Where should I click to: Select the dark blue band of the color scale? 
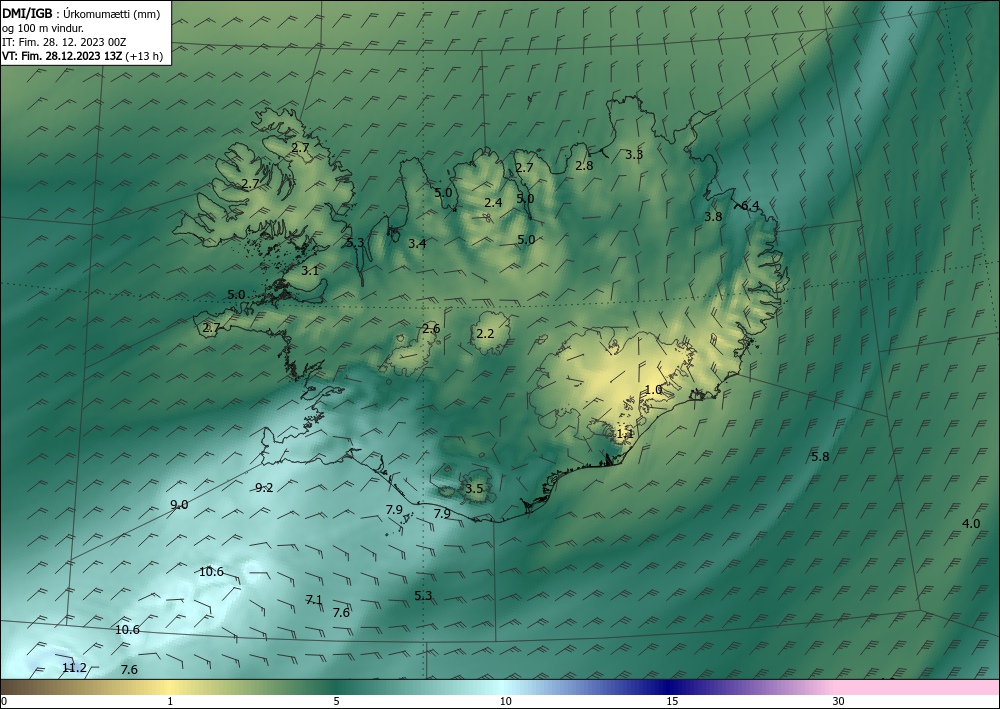pos(670,687)
